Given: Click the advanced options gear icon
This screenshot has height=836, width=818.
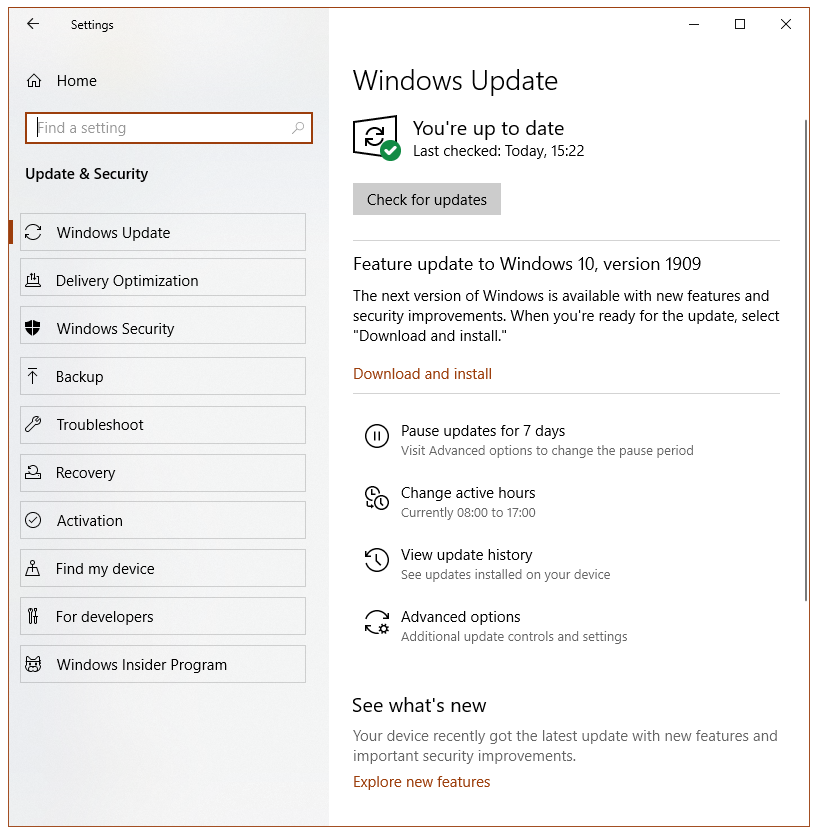Looking at the screenshot, I should pos(376,622).
